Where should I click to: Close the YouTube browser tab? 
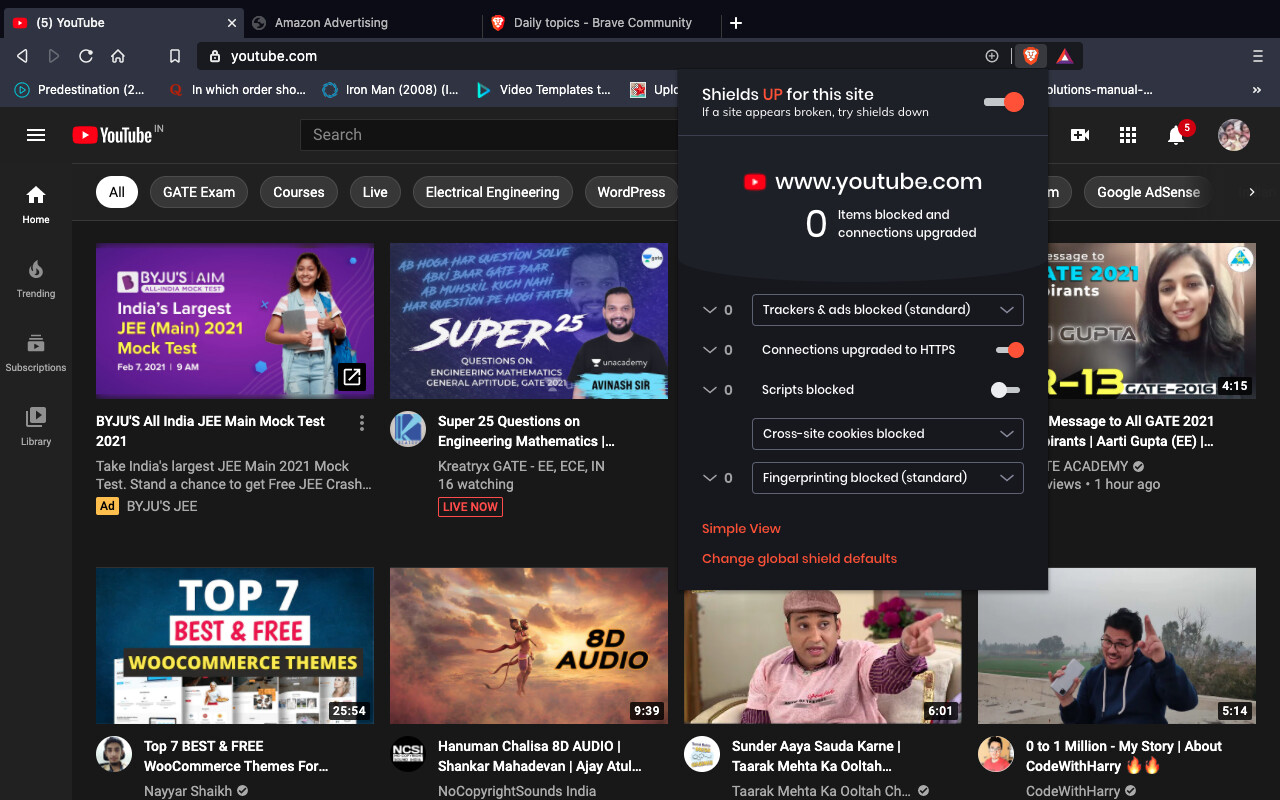click(232, 22)
